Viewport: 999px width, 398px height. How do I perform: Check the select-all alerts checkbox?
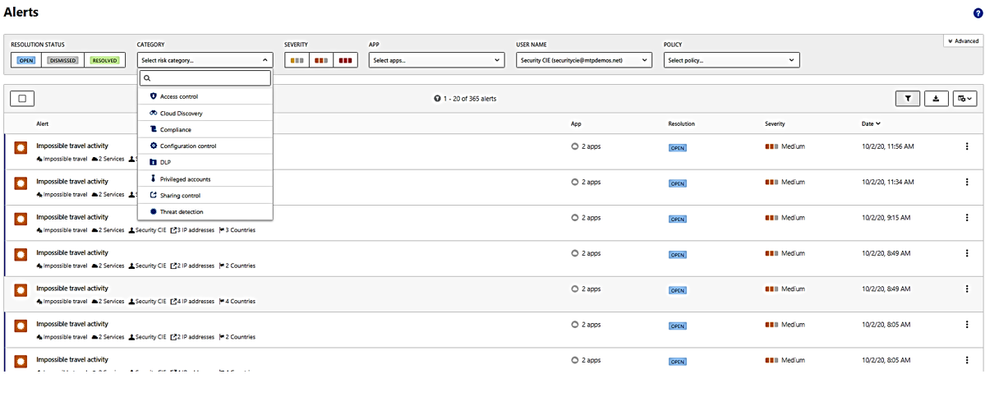[22, 99]
